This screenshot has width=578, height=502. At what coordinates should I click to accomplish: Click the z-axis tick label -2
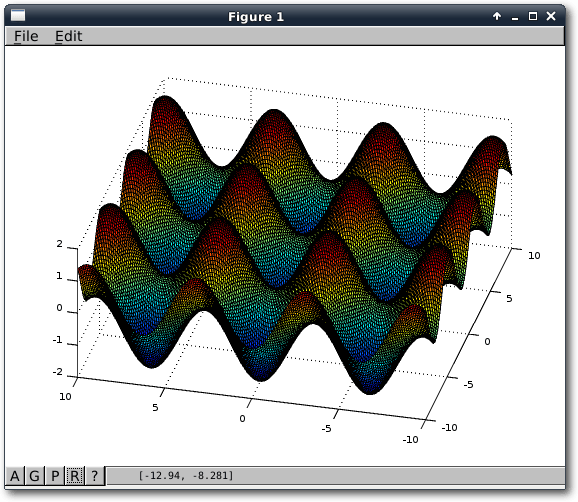point(58,372)
